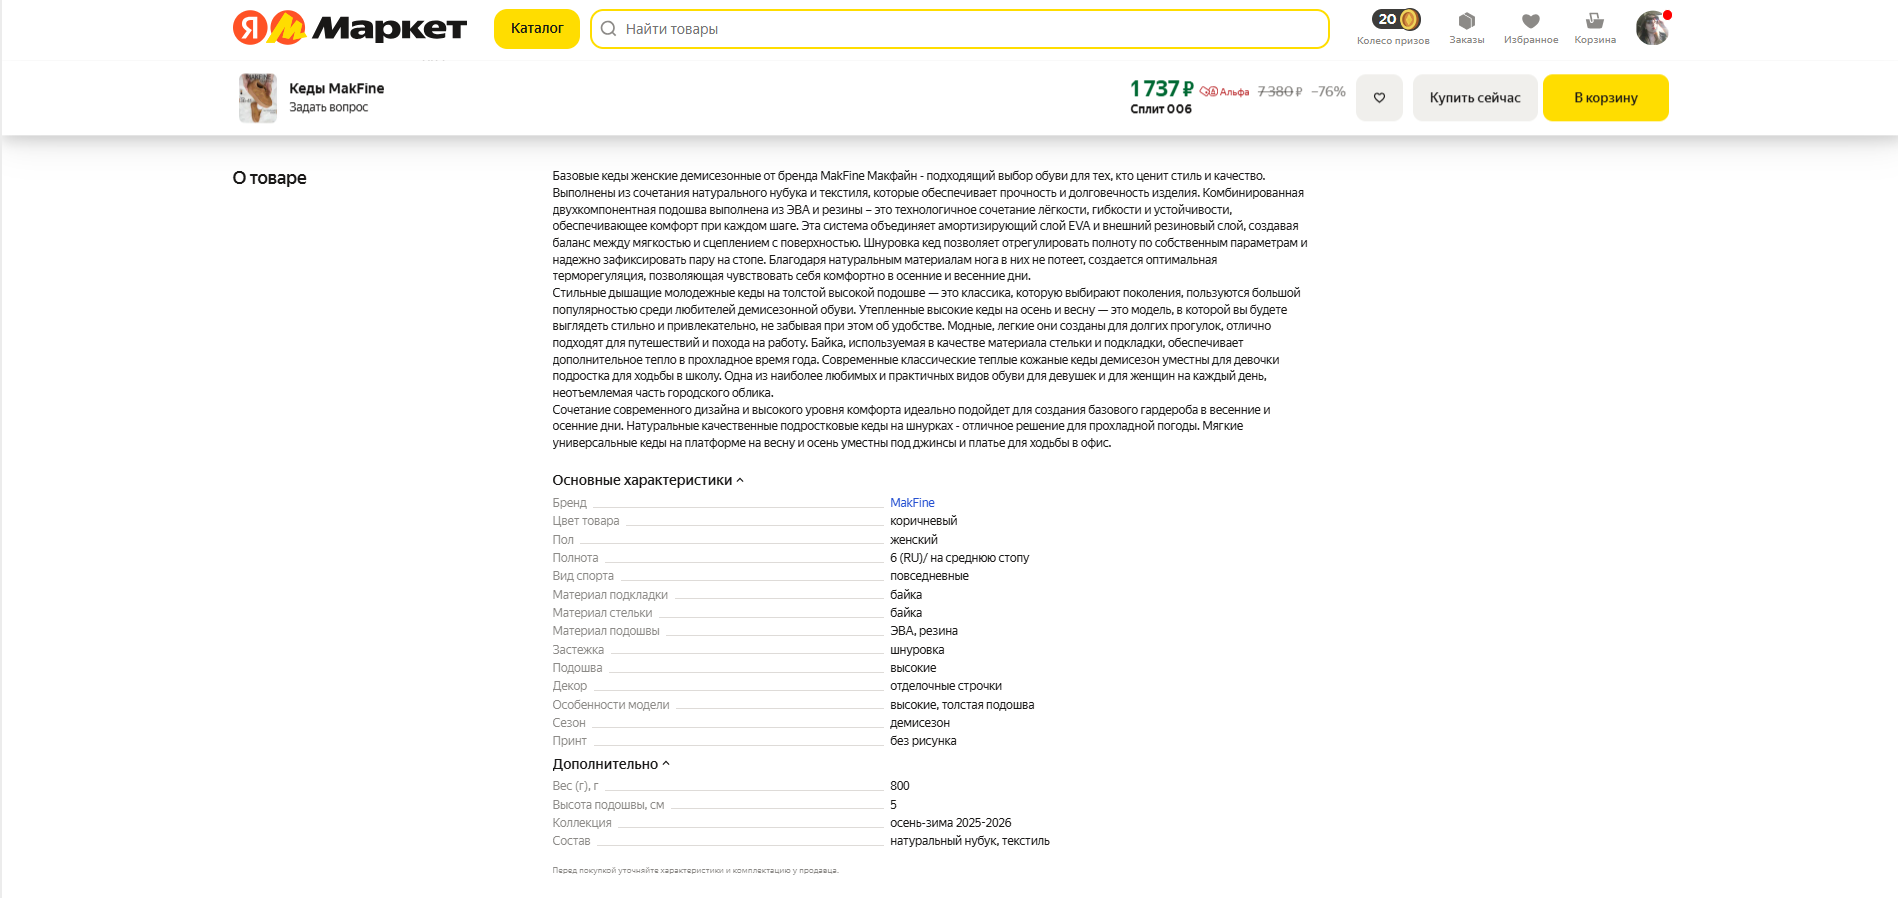The height and width of the screenshot is (898, 1898).
Task: Open Заказы box icon
Action: (x=1466, y=21)
